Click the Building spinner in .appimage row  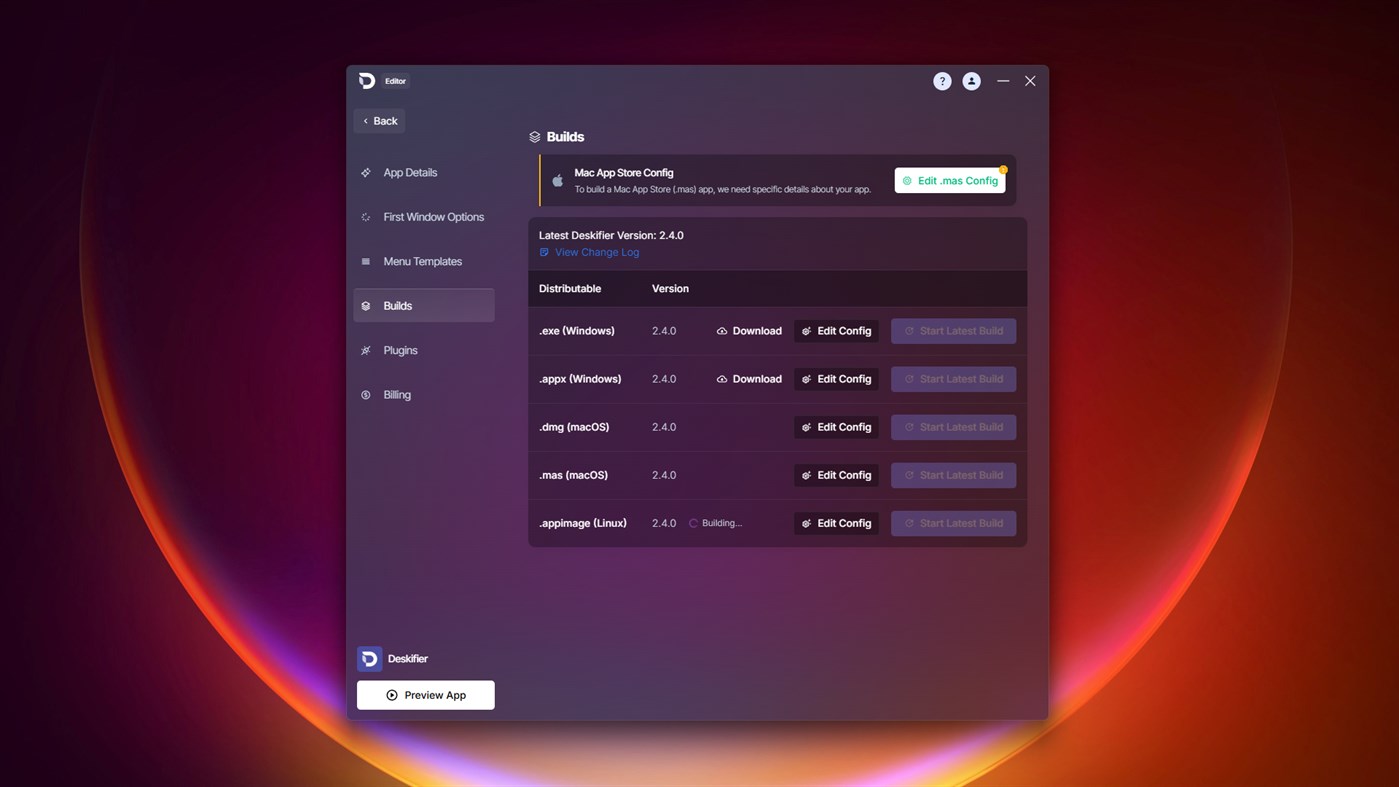(x=693, y=523)
